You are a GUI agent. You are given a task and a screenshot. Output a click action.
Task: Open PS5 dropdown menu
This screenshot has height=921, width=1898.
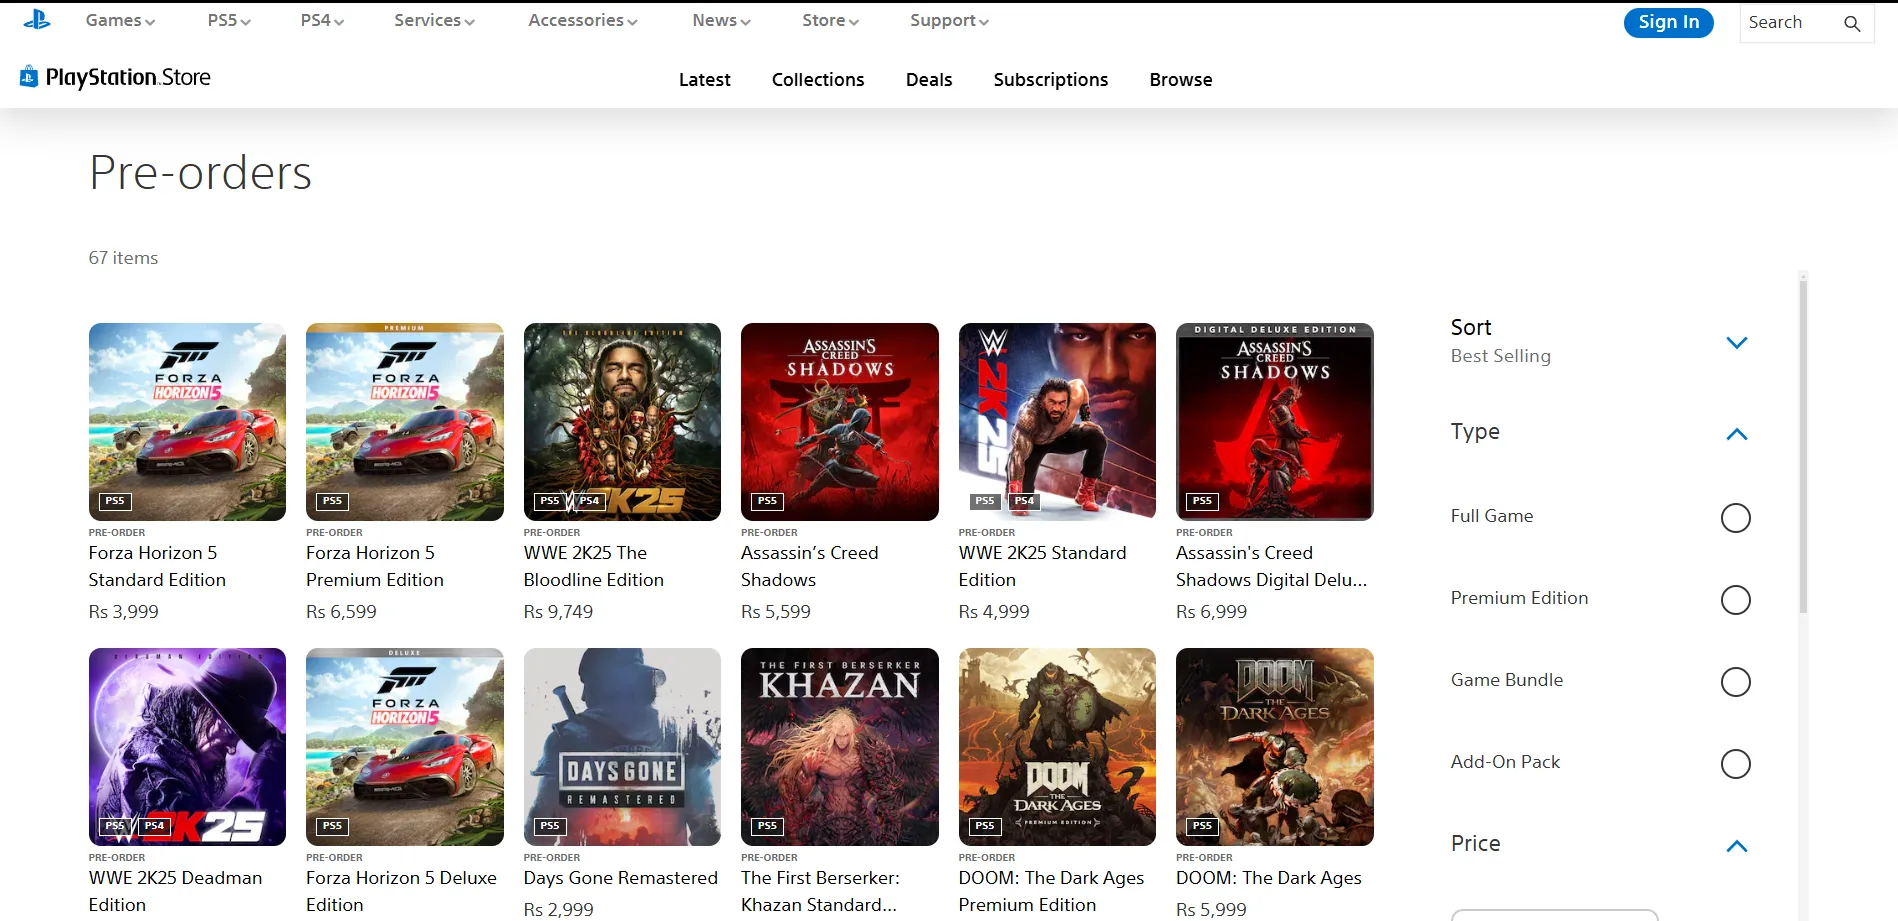coord(229,20)
